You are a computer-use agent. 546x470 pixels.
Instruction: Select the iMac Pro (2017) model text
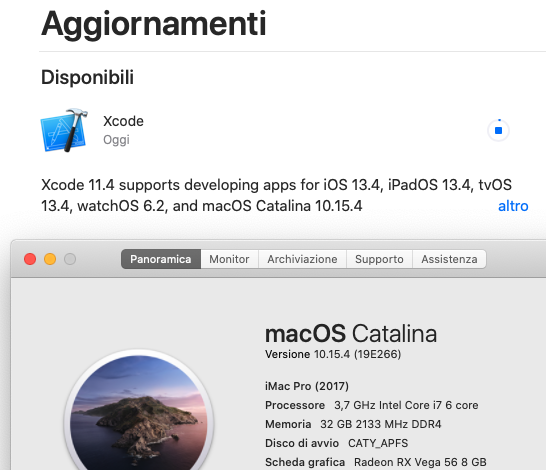pos(307,386)
